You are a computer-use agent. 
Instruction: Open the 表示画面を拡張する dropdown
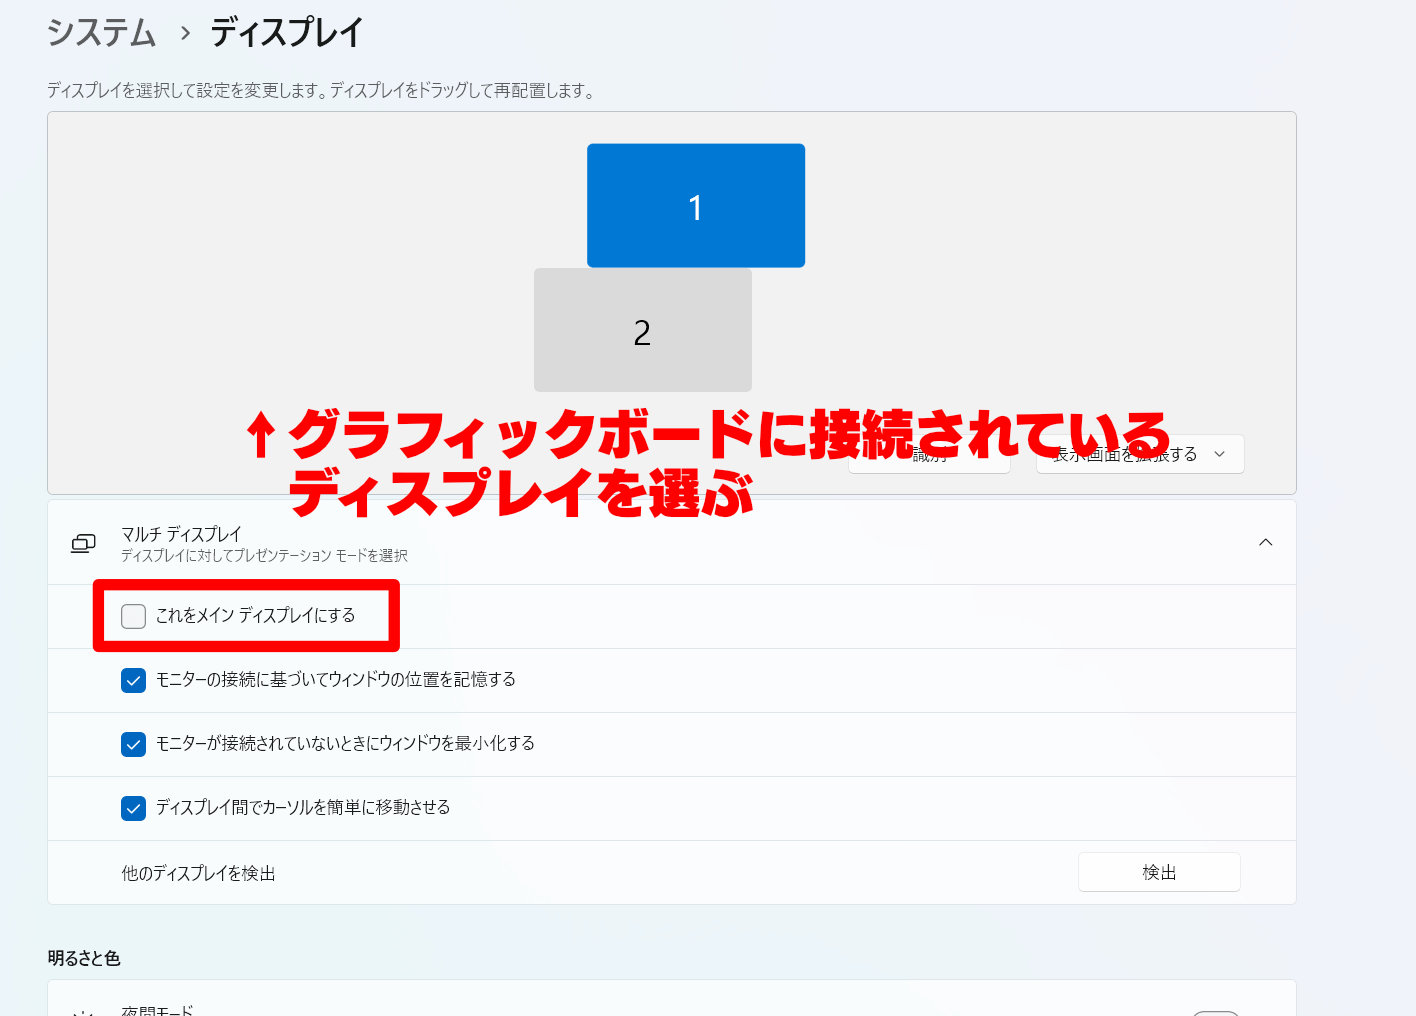point(1140,454)
